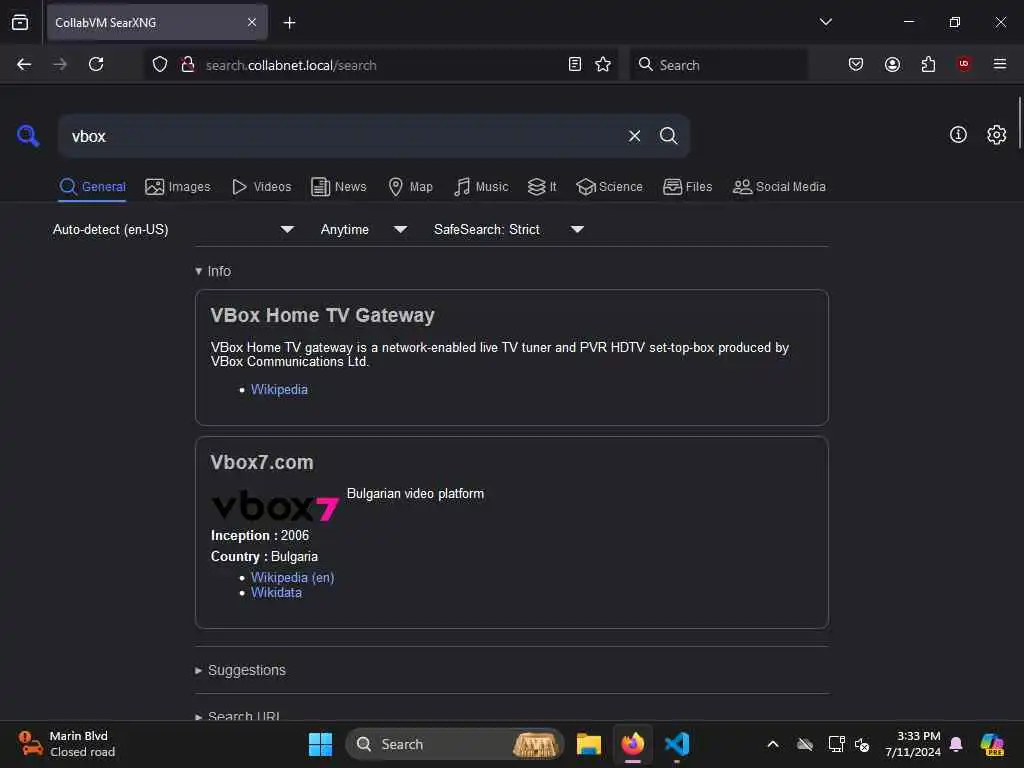Open the Copilot preview icon
Image resolution: width=1024 pixels, height=768 pixels.
[991, 744]
